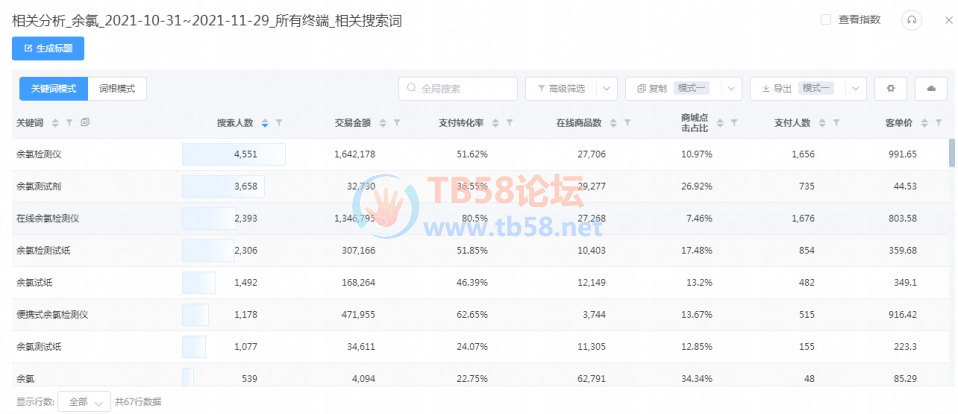
Task: Filter the 搜索人数 column
Action: click(x=279, y=123)
